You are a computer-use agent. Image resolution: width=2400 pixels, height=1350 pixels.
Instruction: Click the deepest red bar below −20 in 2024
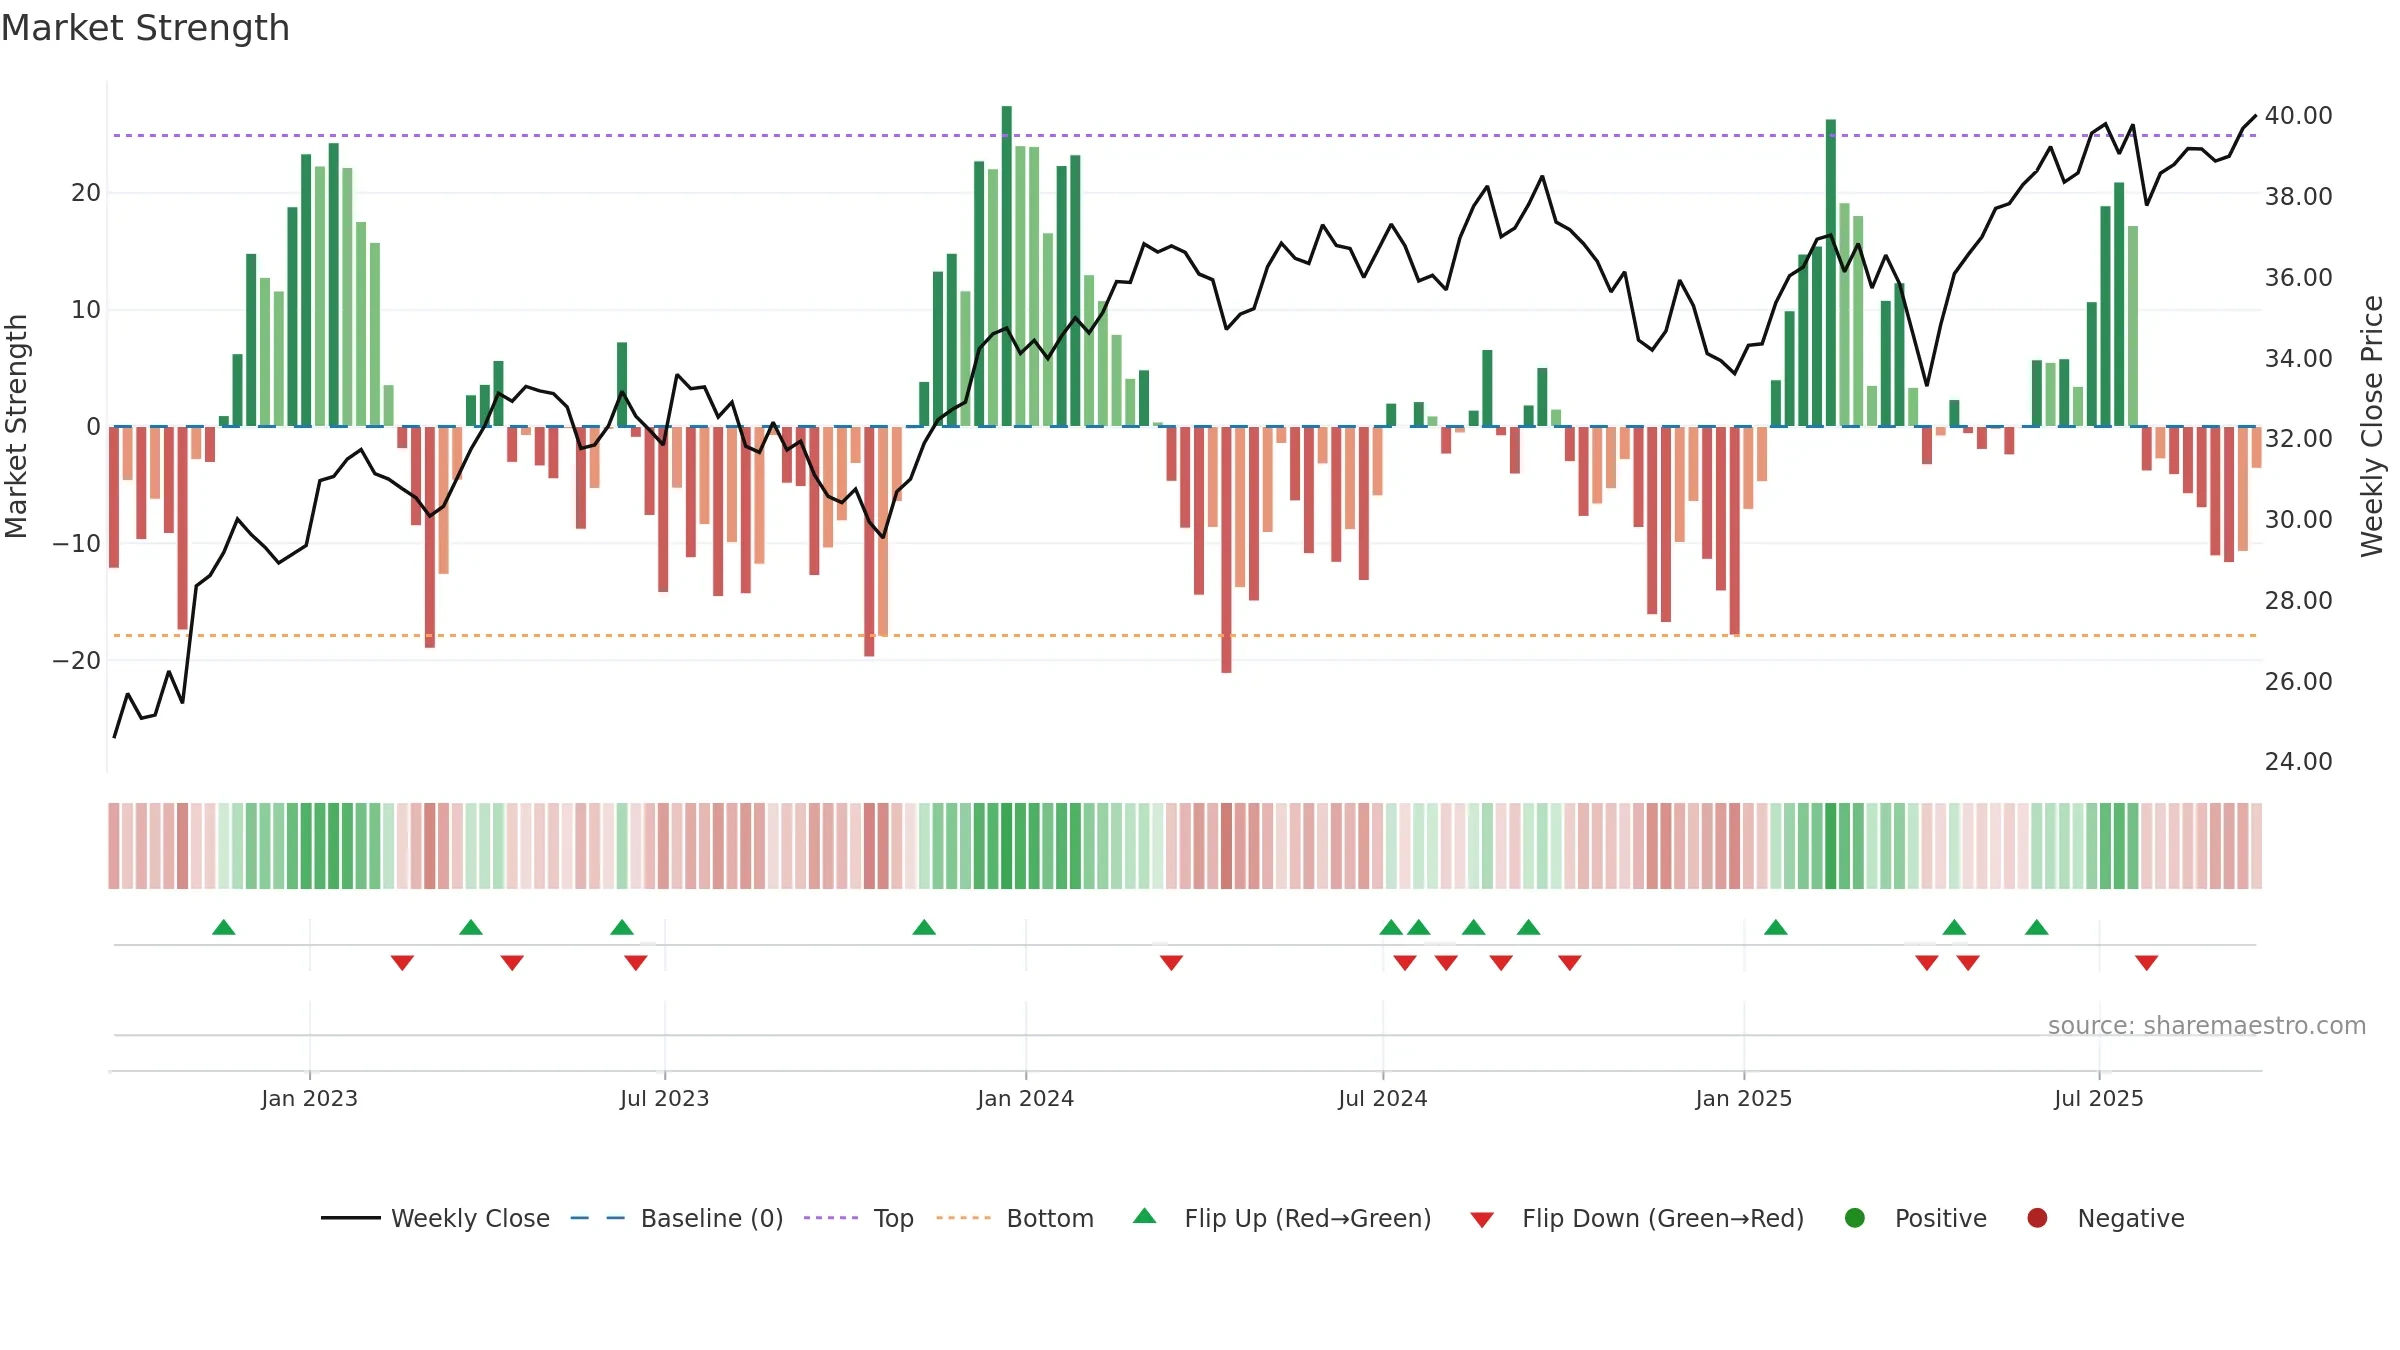(x=1226, y=549)
